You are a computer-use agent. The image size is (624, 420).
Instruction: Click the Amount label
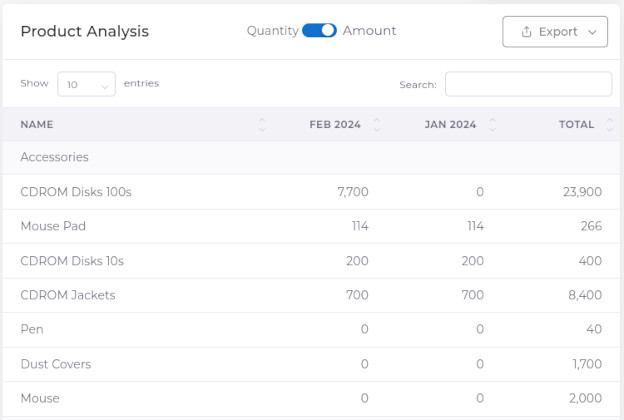[369, 31]
